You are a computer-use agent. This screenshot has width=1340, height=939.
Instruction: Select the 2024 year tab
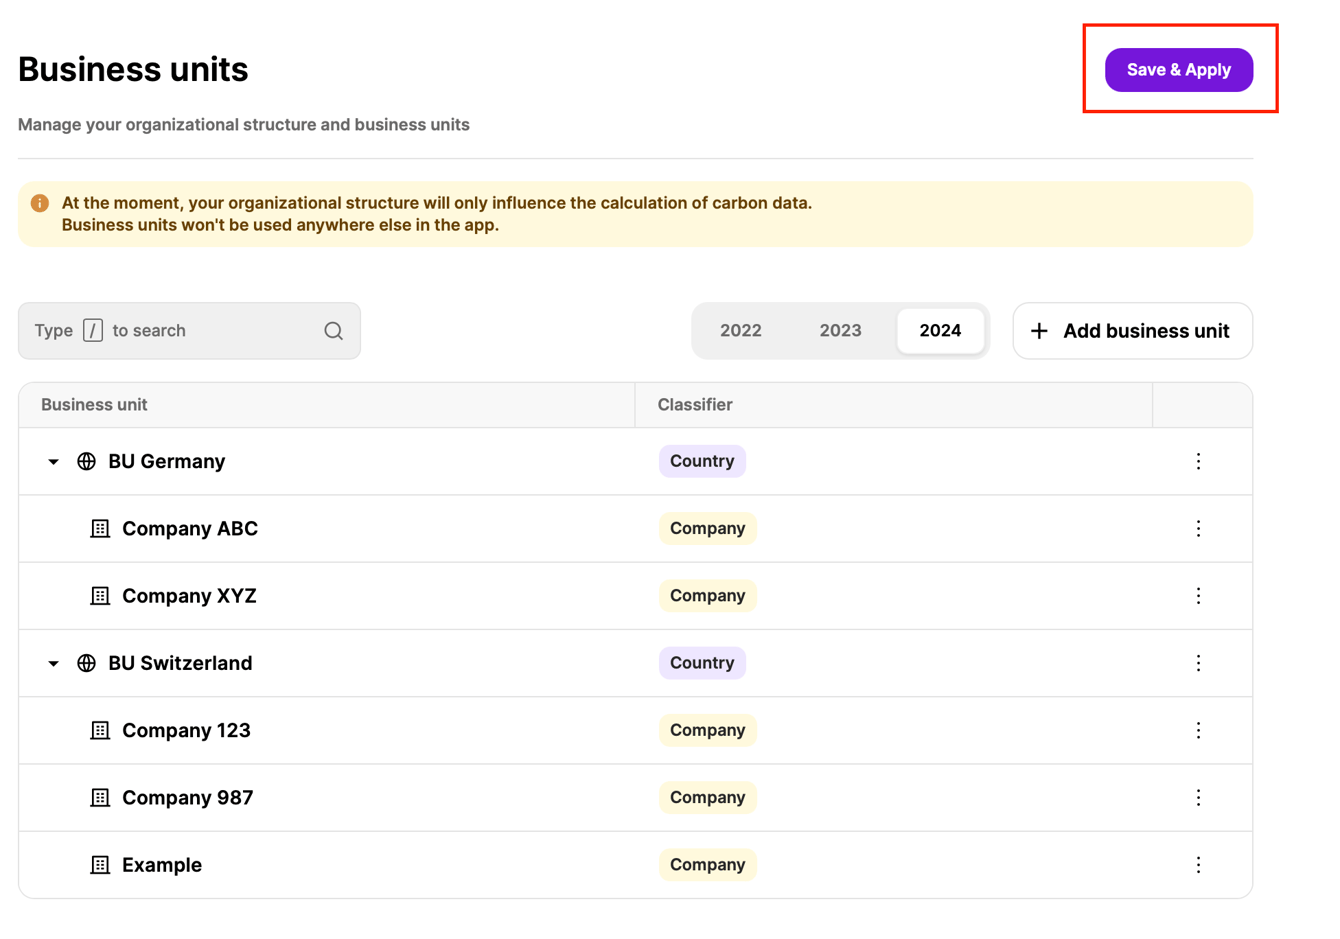pyautogui.click(x=940, y=331)
